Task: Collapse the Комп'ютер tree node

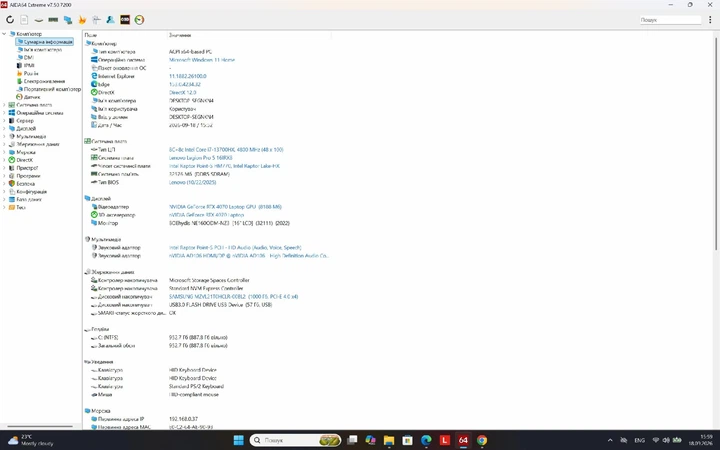Action: (4, 34)
